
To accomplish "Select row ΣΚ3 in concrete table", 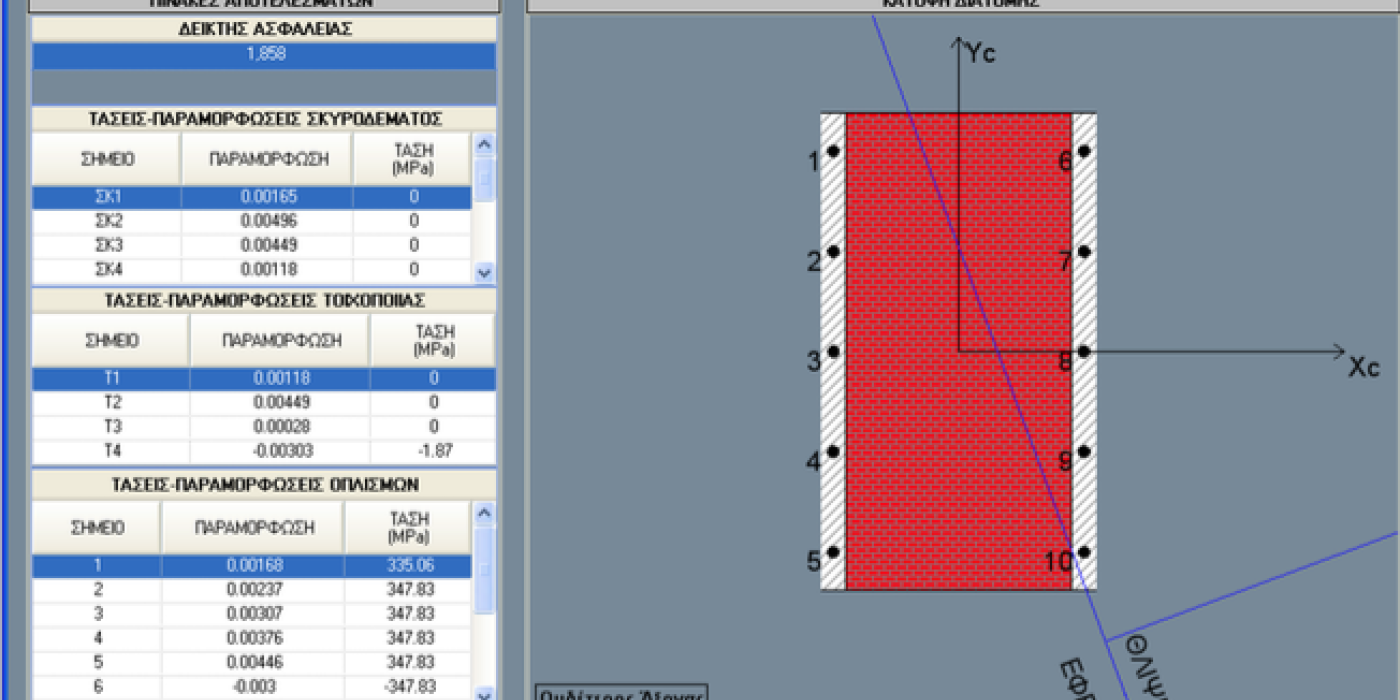I will [252, 245].
